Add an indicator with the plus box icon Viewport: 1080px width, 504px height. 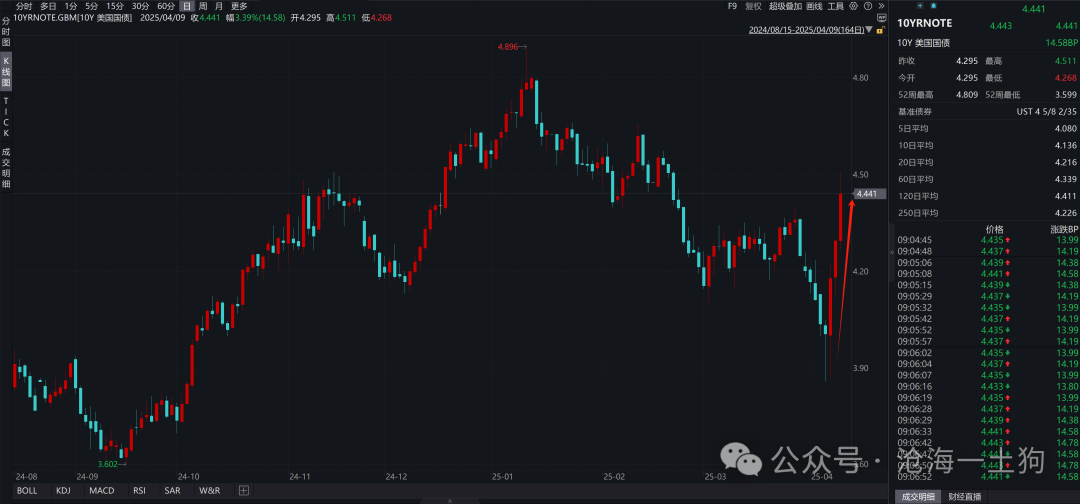click(x=243, y=490)
